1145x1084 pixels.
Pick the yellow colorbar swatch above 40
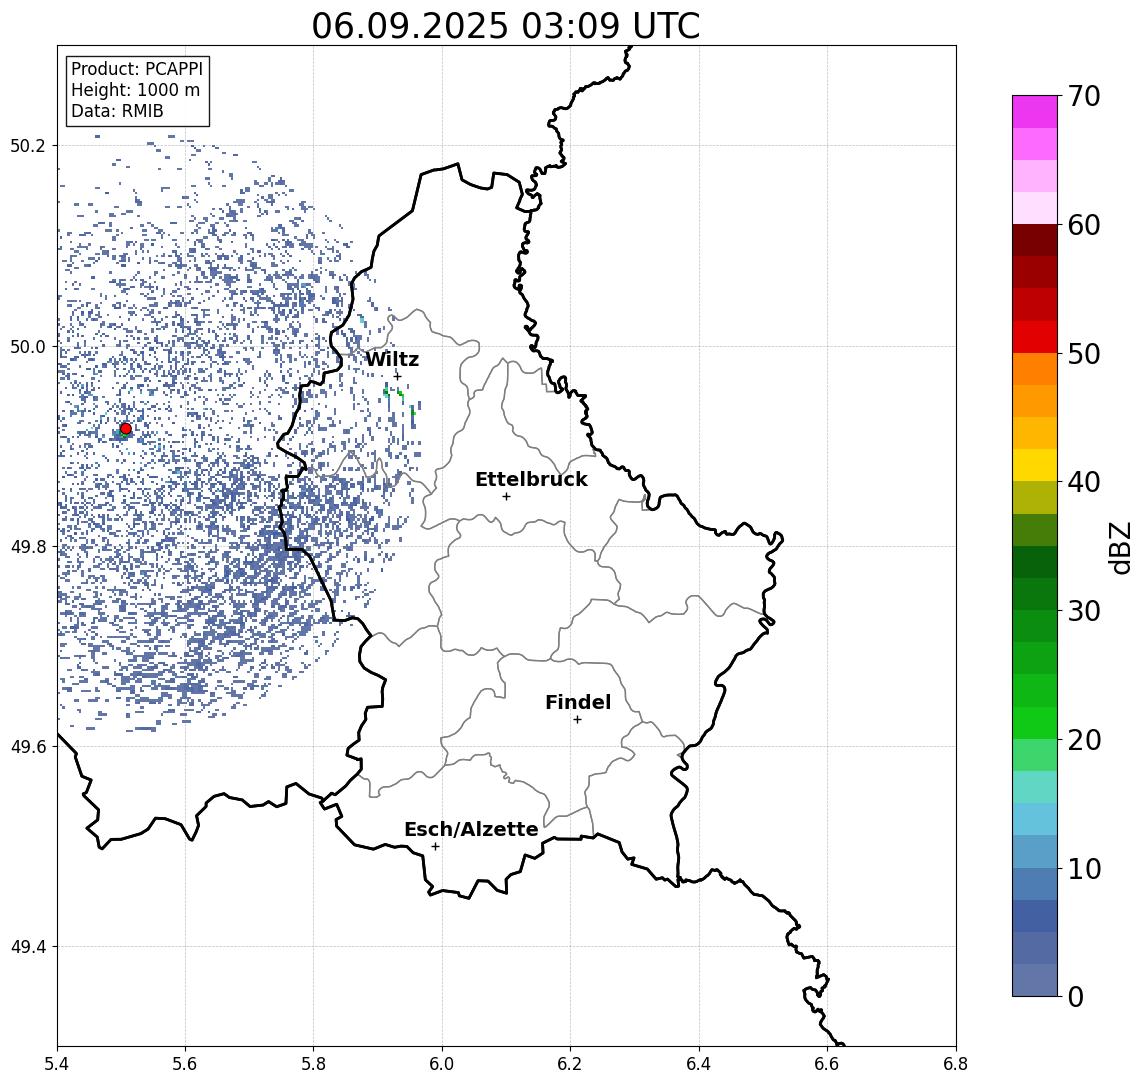[1035, 466]
